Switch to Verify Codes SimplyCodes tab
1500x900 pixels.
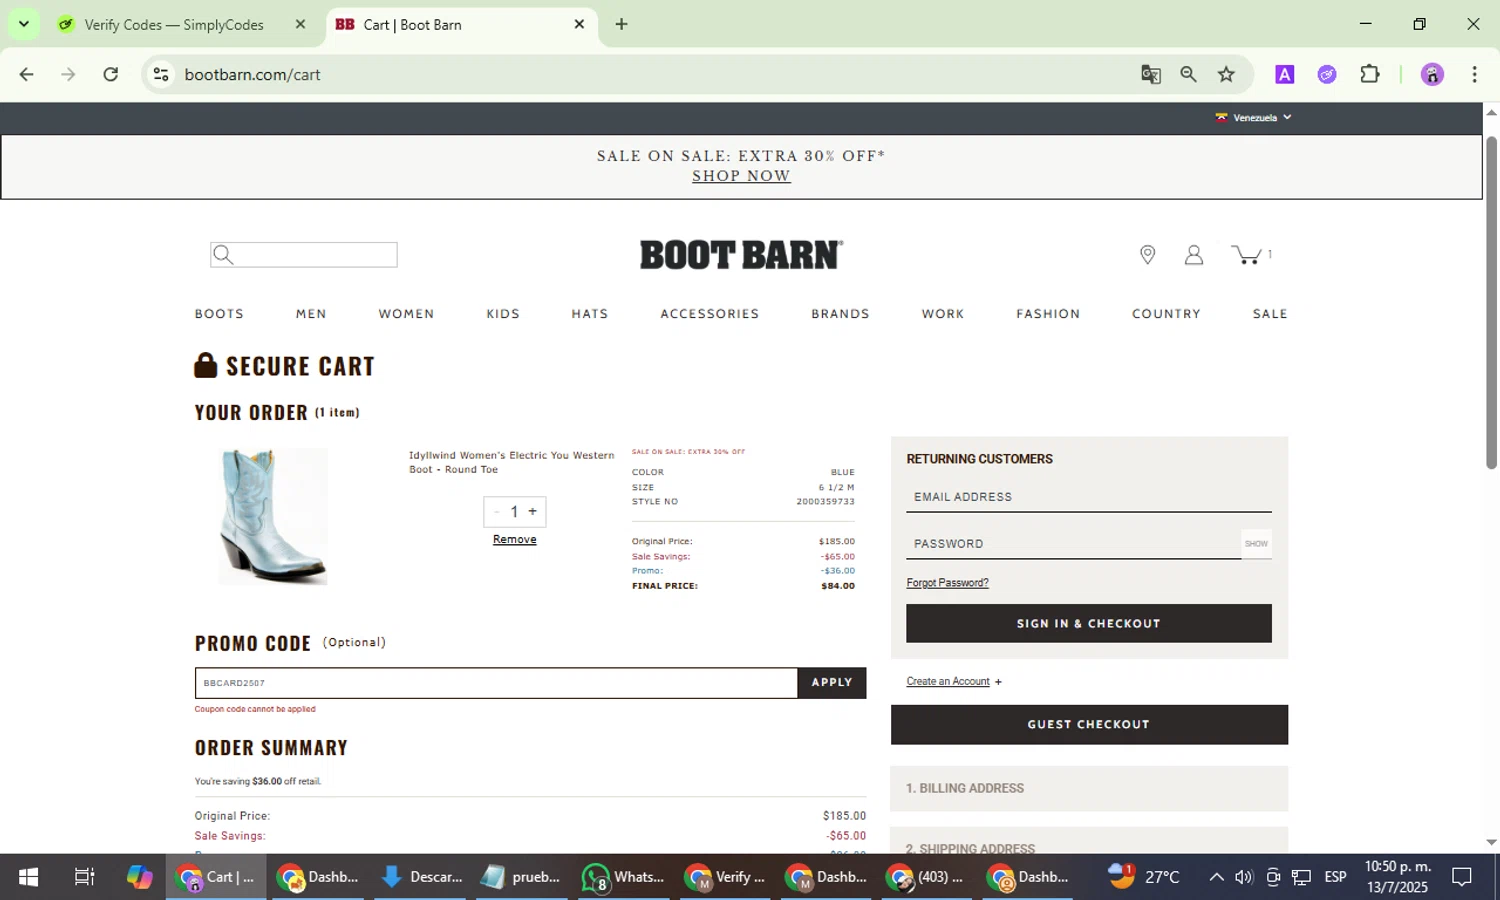(x=174, y=24)
